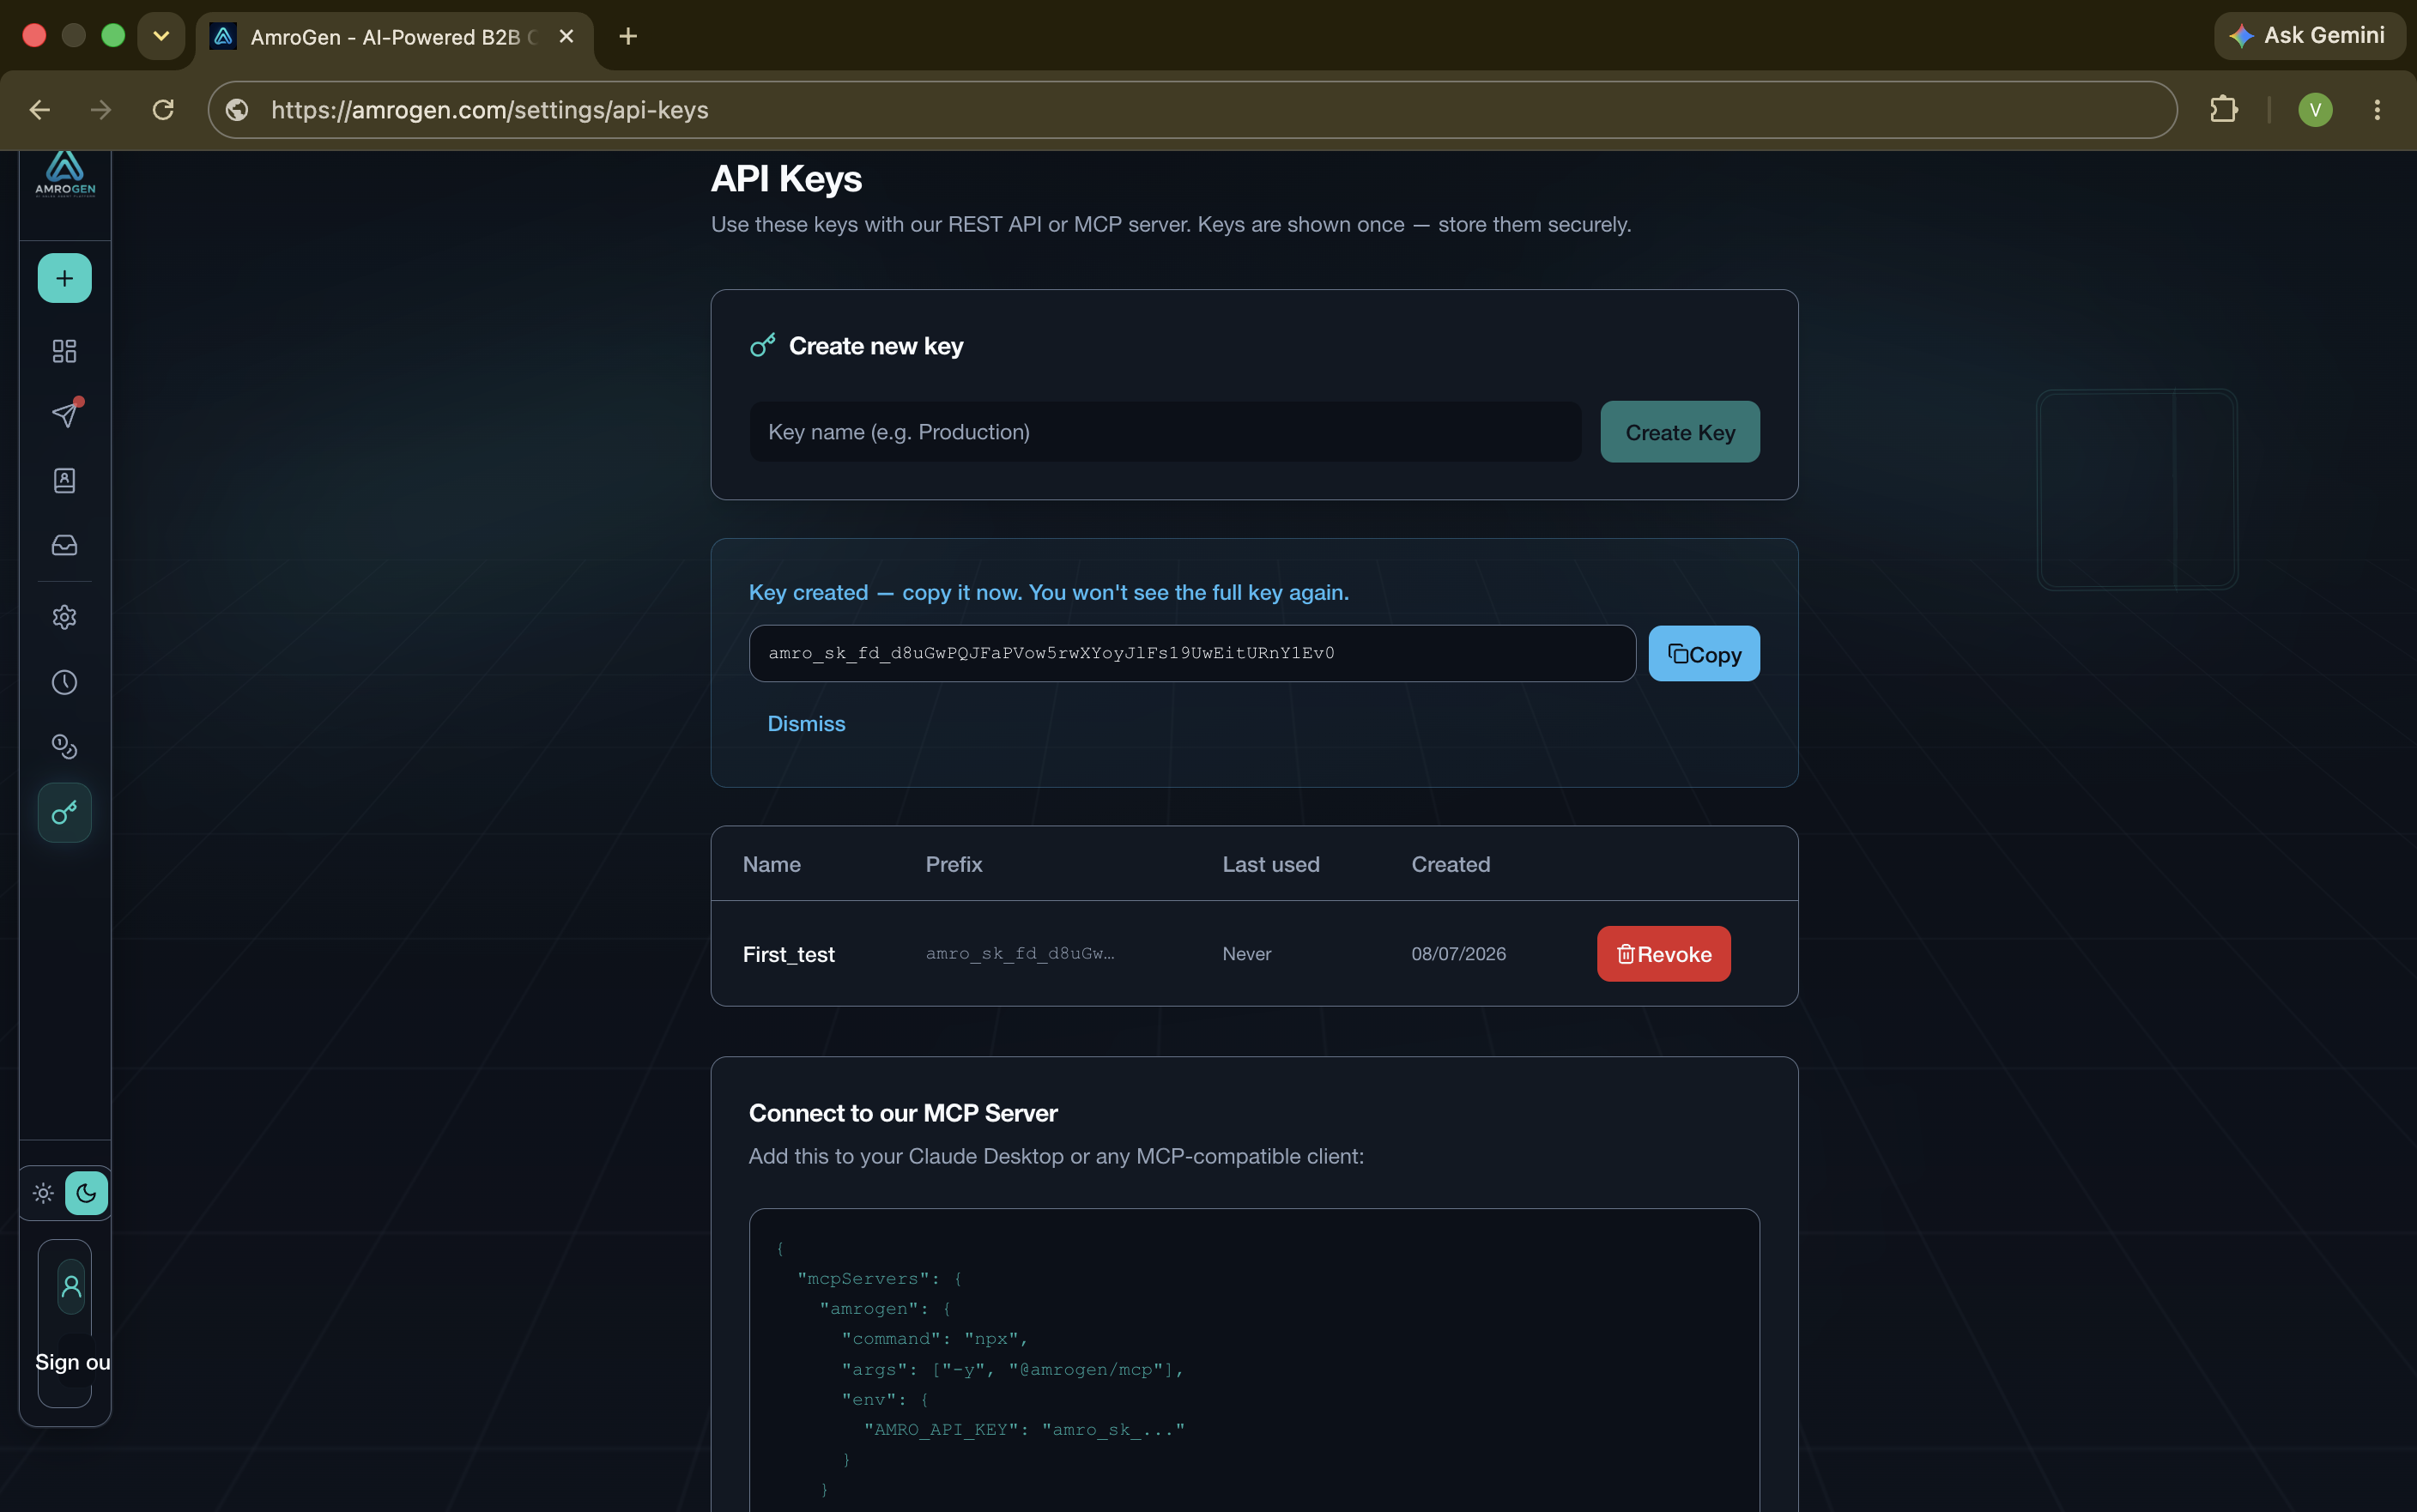Viewport: 2417px width, 1512px height.
Task: Click the amro_sk_fd_d8uGw… prefix cell
Action: click(x=1020, y=954)
